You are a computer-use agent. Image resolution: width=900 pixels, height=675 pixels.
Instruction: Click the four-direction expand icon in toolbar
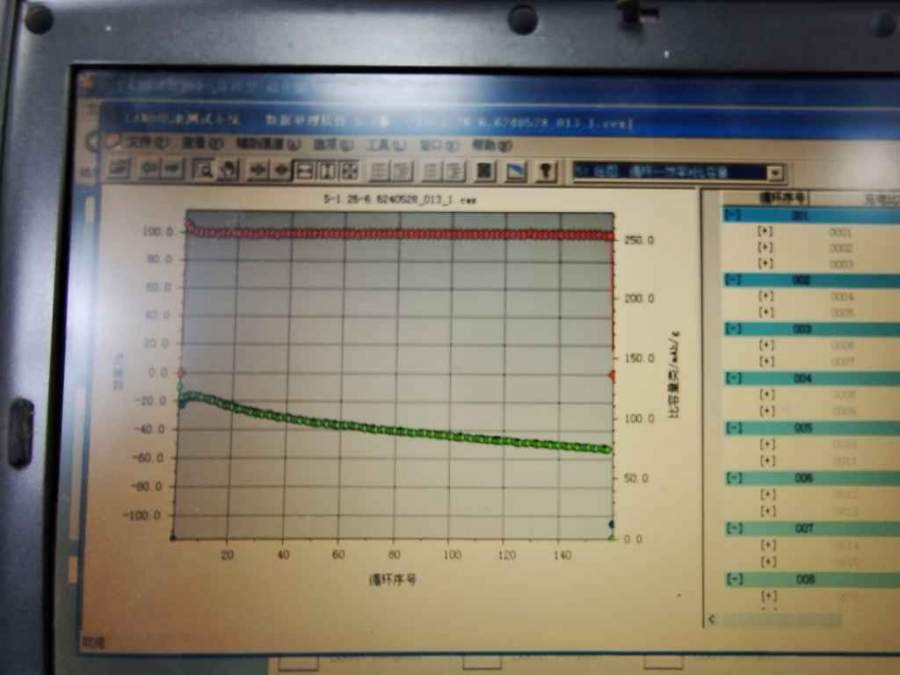349,171
